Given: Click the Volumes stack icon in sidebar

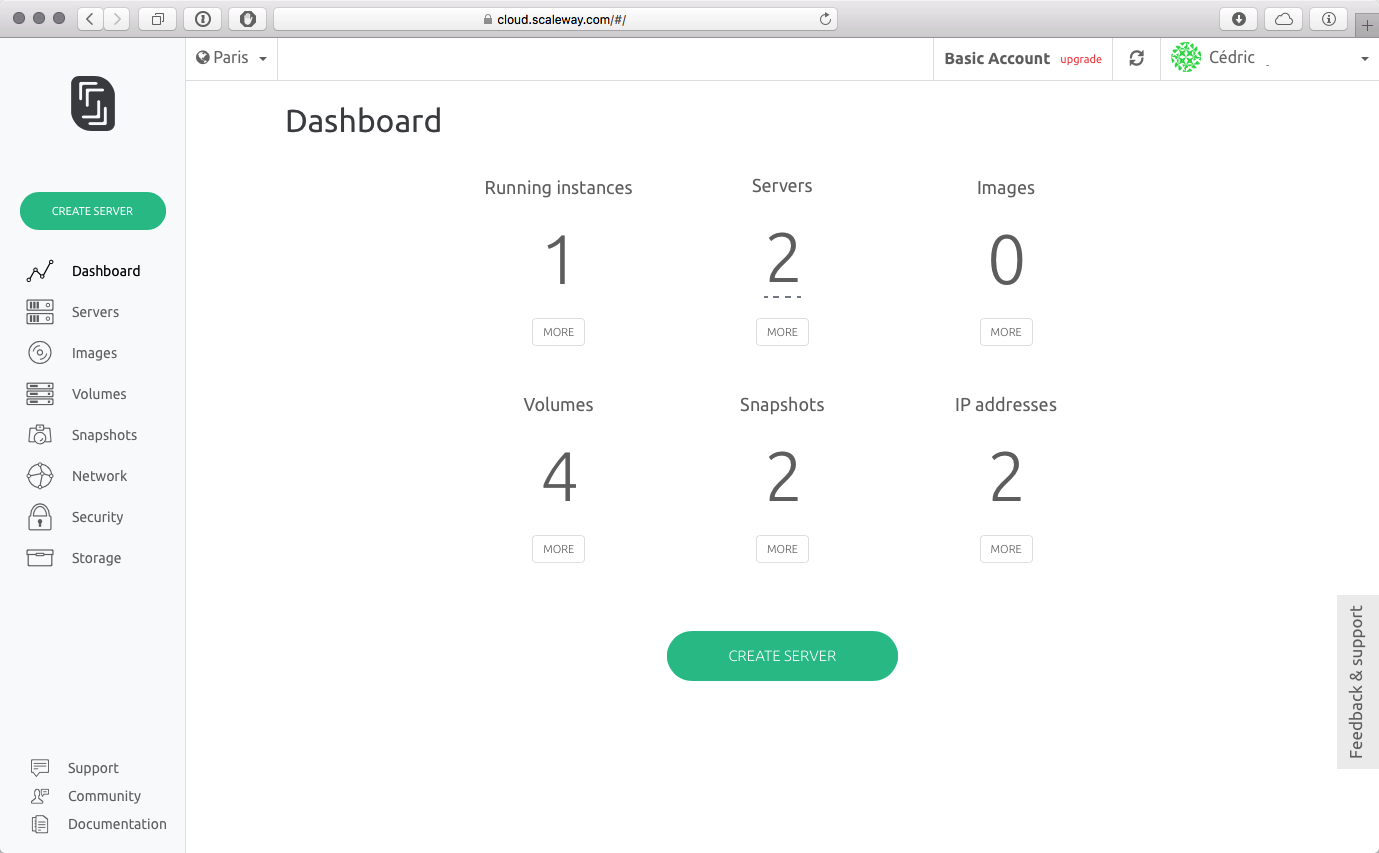Looking at the screenshot, I should [x=40, y=394].
